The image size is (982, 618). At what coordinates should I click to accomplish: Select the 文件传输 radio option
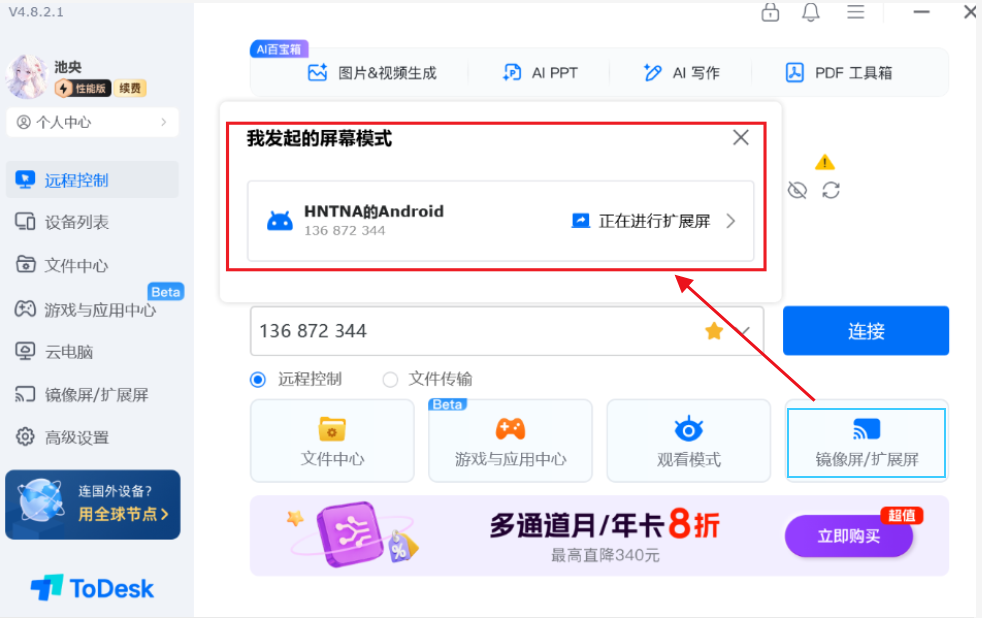pyautogui.click(x=391, y=379)
